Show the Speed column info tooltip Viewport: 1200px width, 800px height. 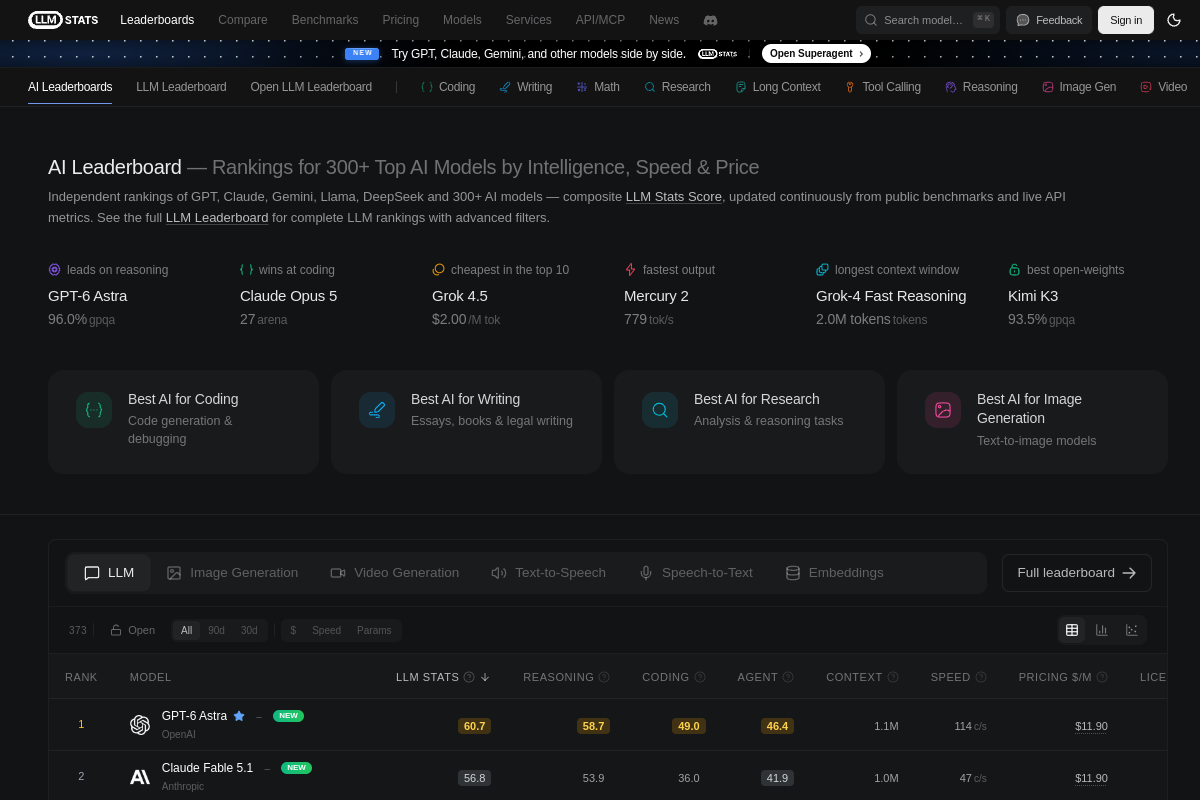[981, 677]
